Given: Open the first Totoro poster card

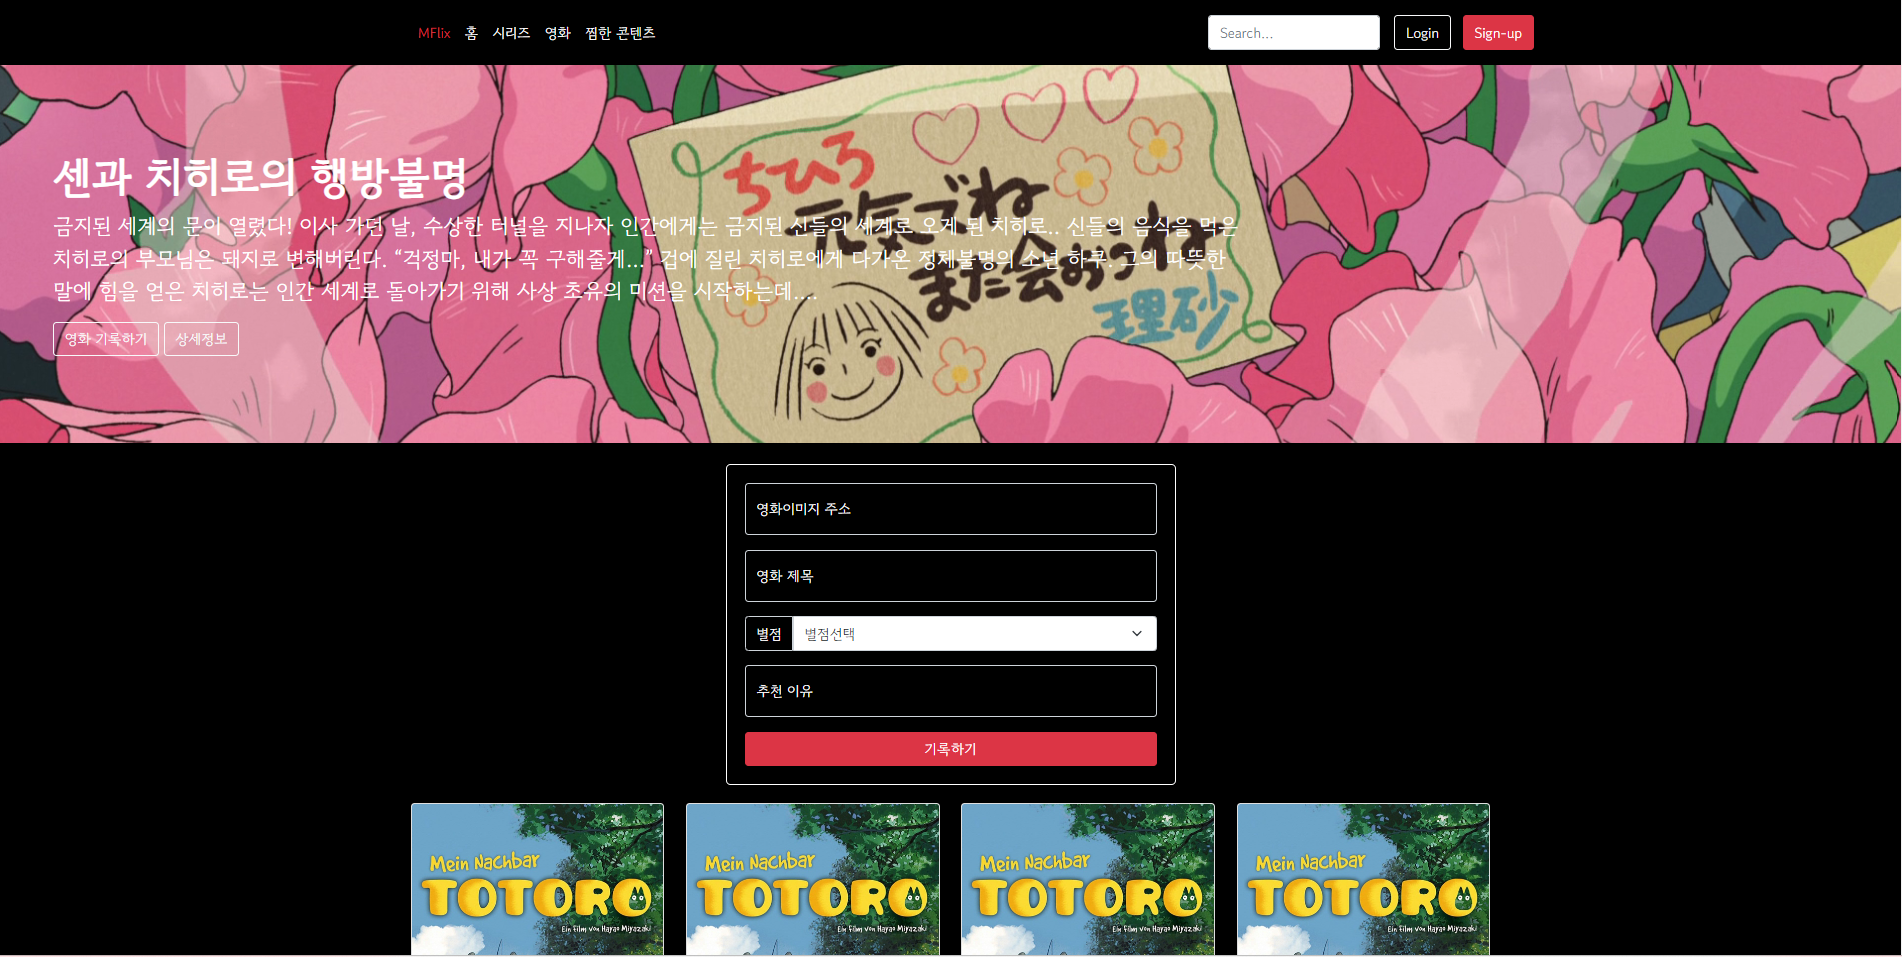Looking at the screenshot, I should click(x=537, y=879).
